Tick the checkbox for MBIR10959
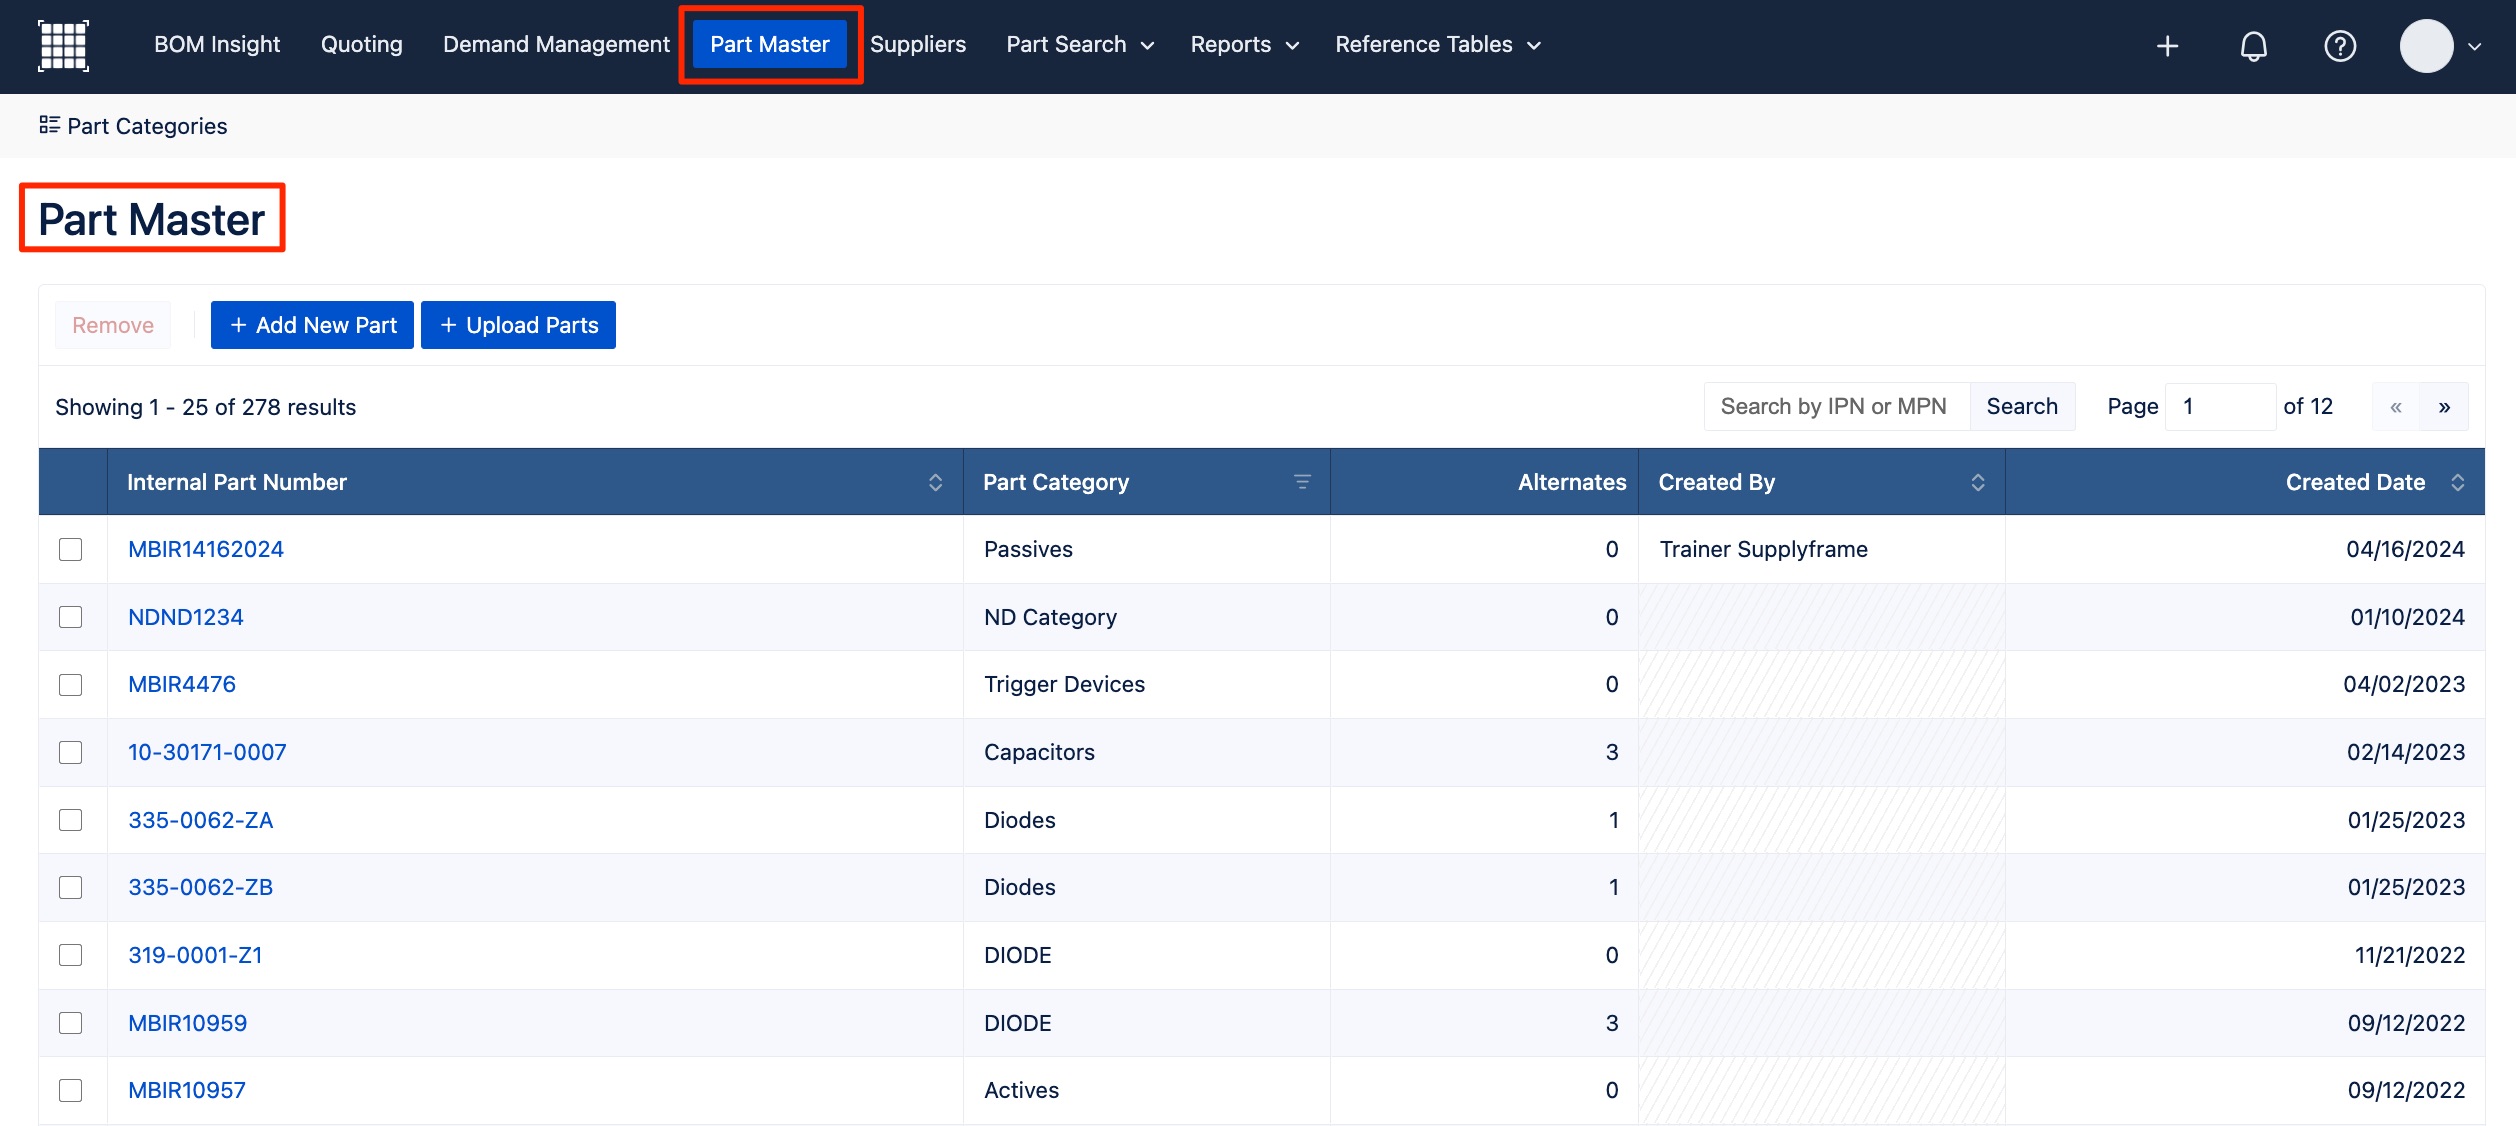The image size is (2516, 1126). [70, 1023]
